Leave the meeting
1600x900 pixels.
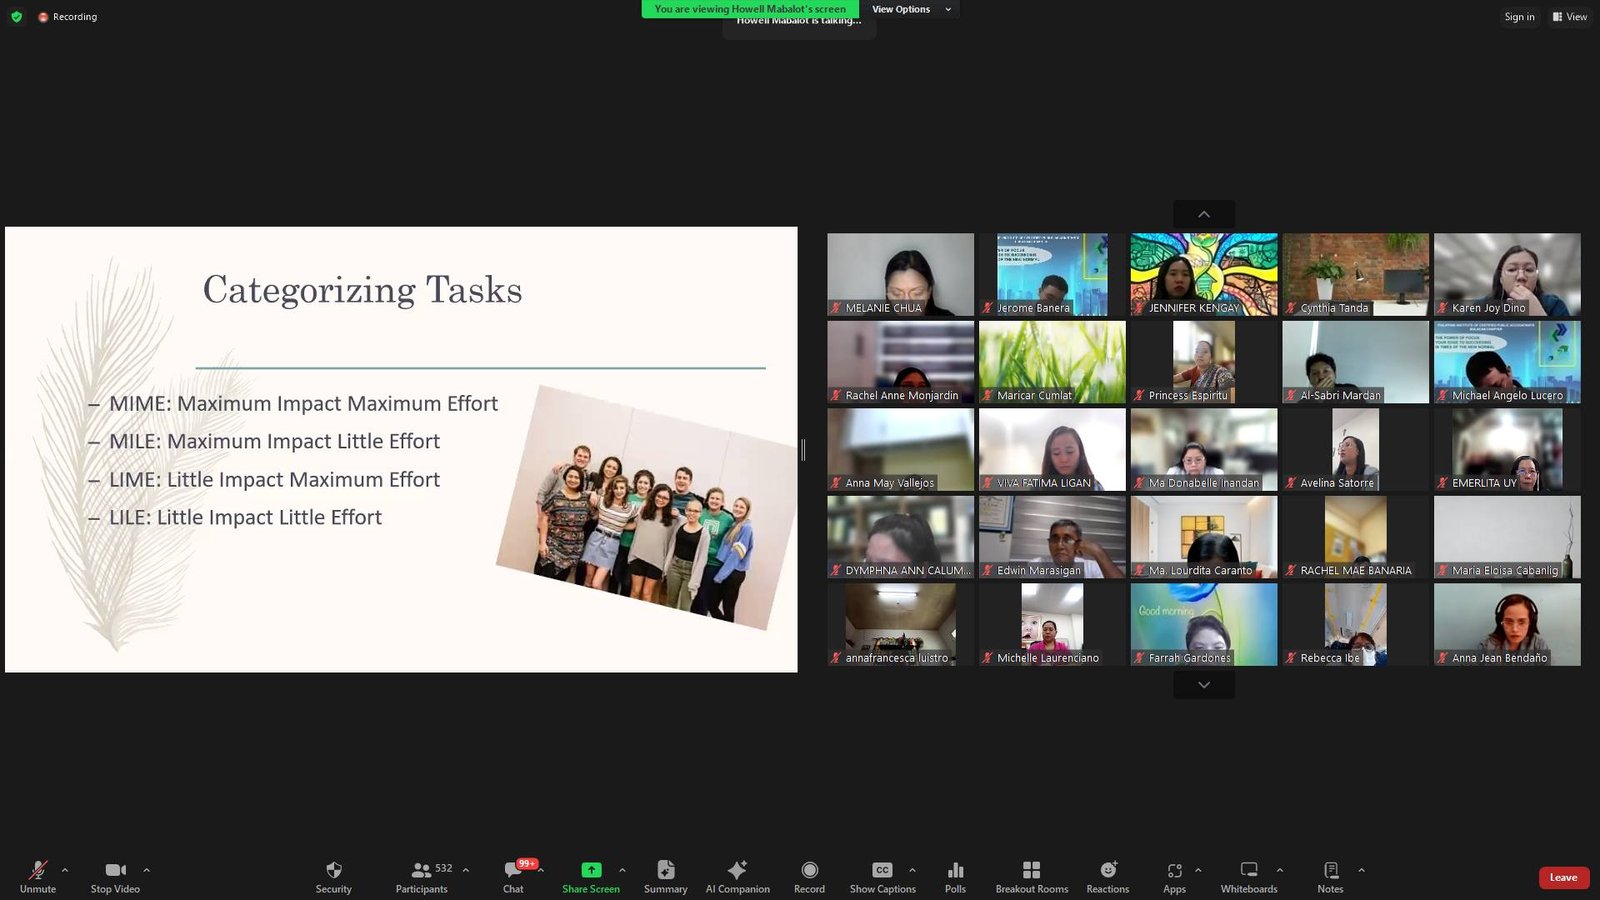1563,878
